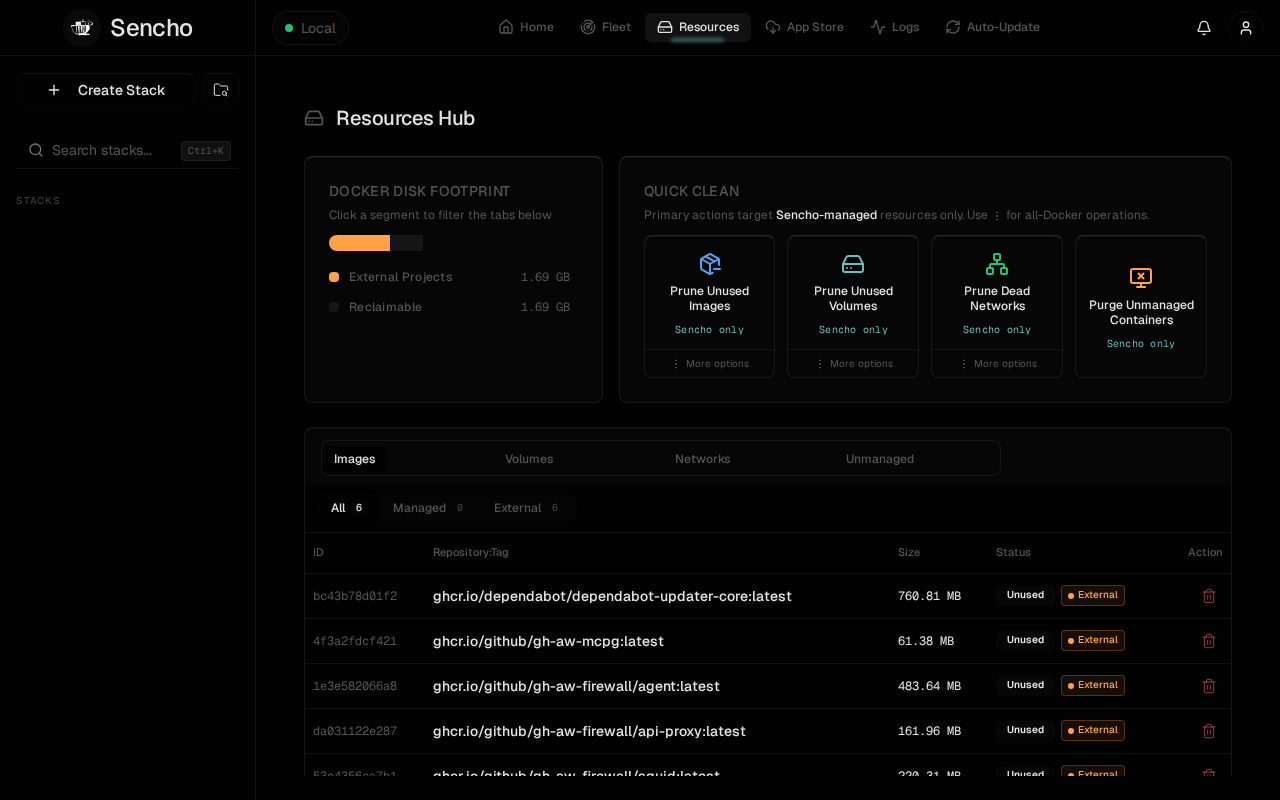Click the 61.38 MB size value
Image resolution: width=1280 pixels, height=800 pixels.
[926, 642]
